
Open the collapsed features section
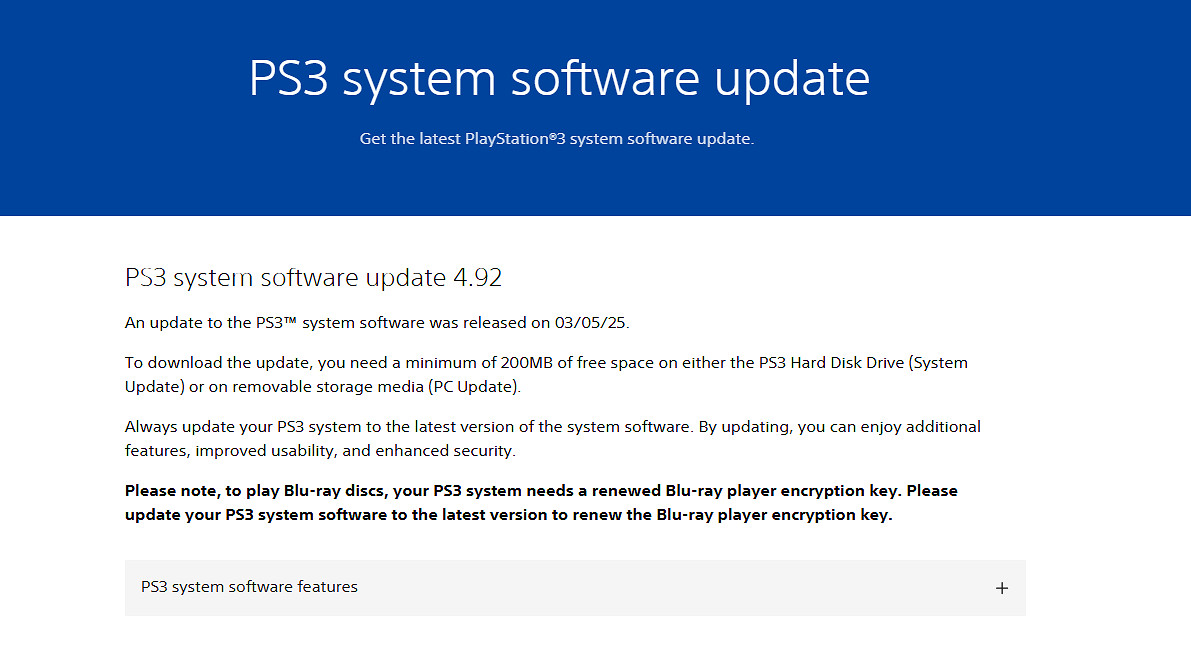pyautogui.click(x=575, y=588)
